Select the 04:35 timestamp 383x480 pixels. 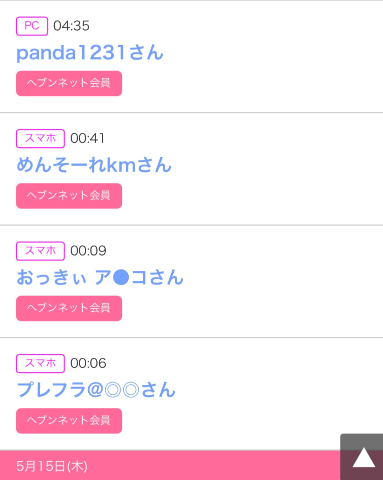(x=71, y=26)
